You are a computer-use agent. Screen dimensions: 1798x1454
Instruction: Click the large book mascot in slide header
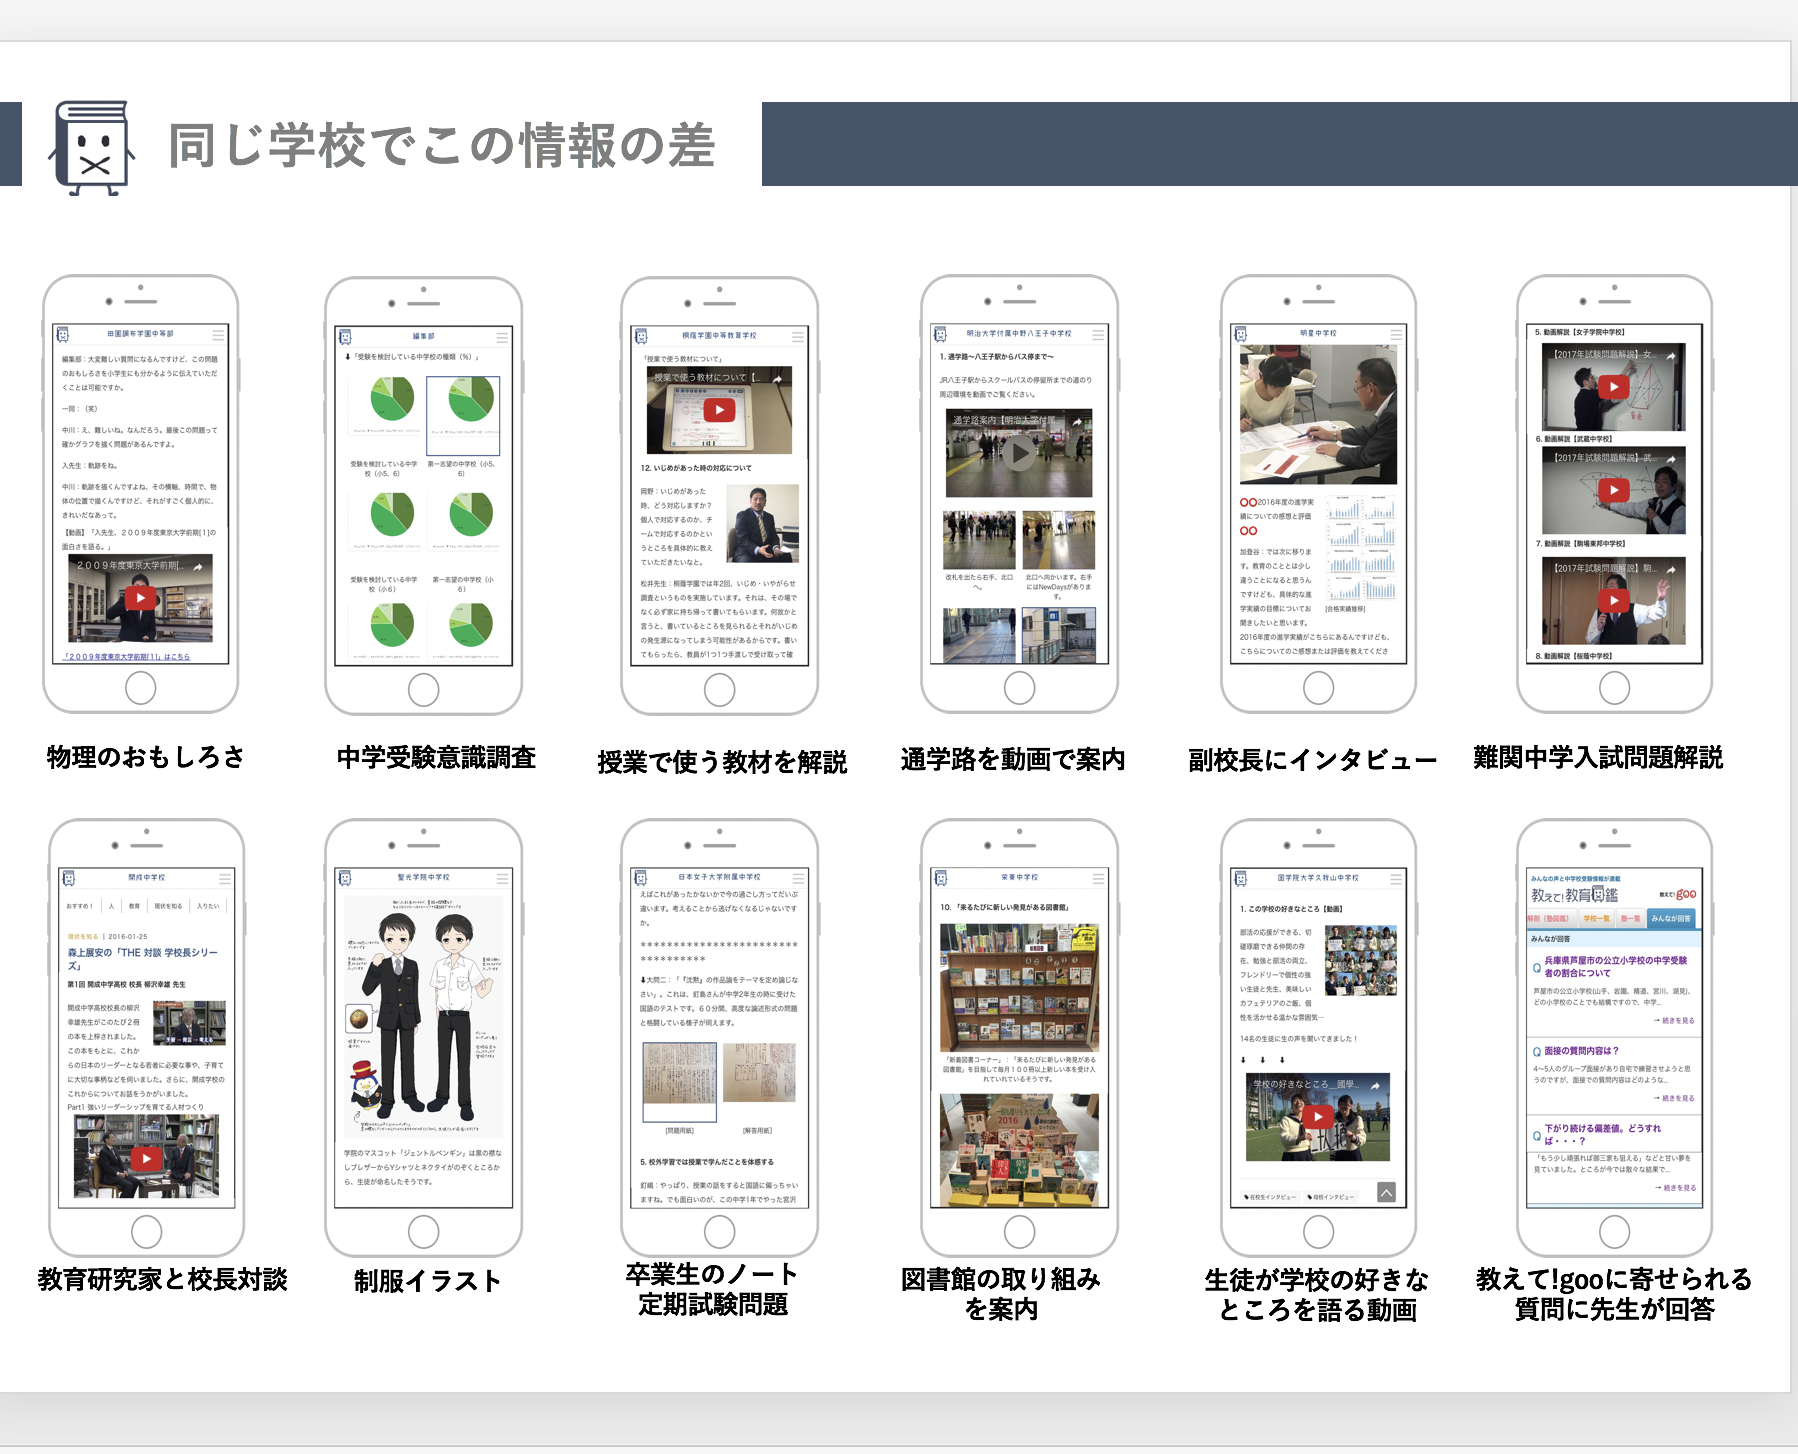coord(92,148)
